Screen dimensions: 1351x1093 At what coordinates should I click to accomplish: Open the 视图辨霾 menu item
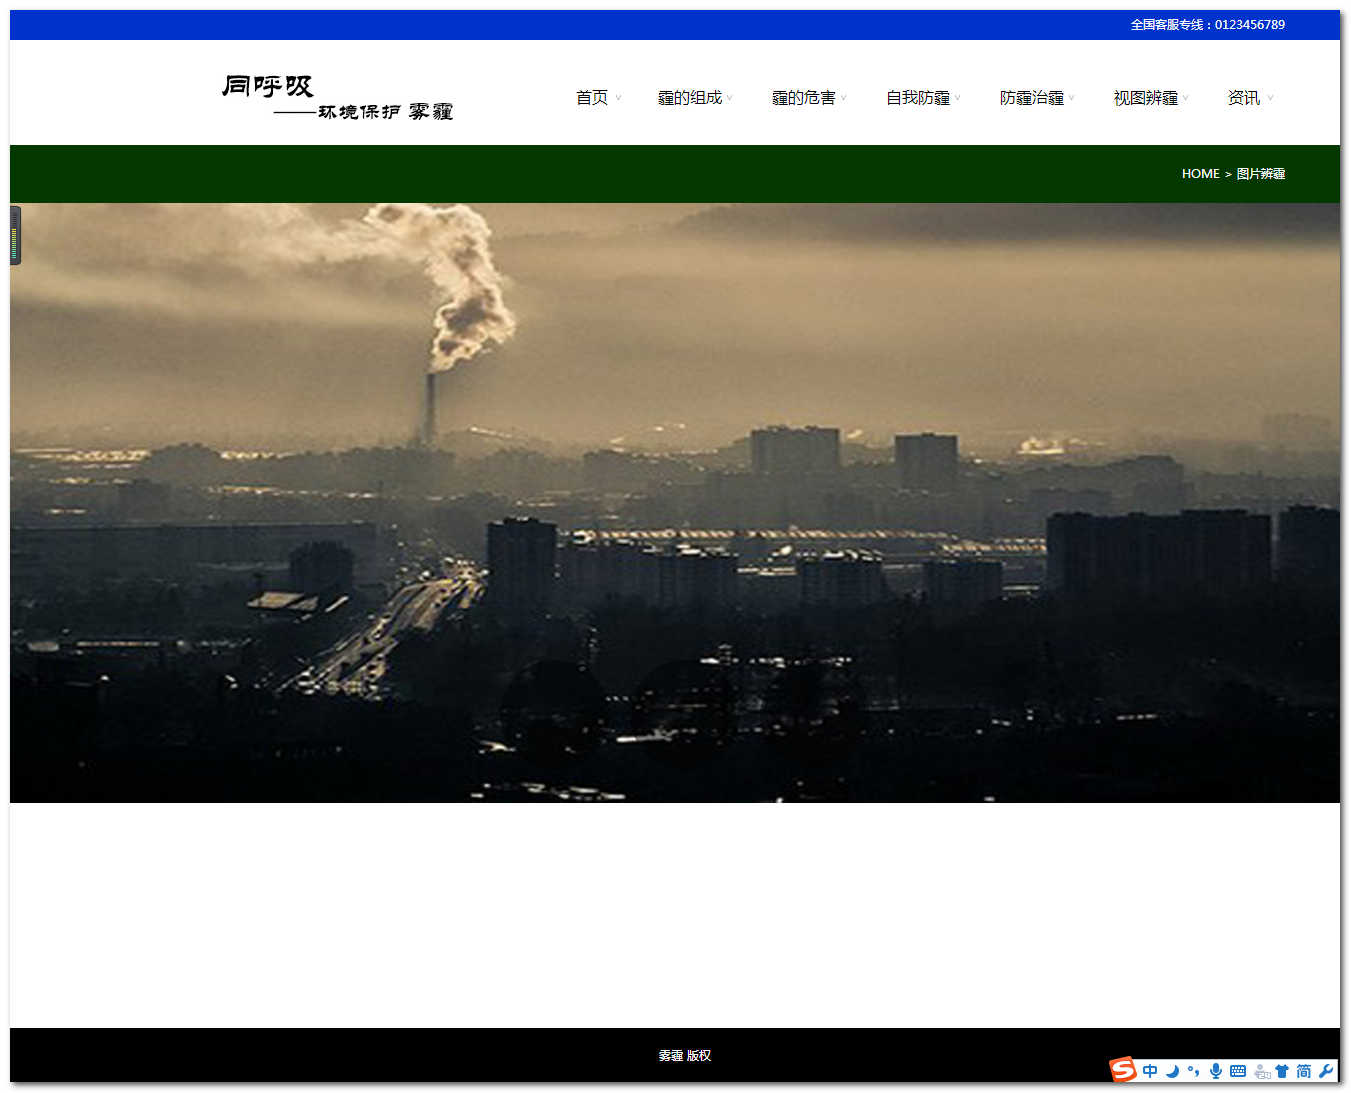coord(1146,98)
